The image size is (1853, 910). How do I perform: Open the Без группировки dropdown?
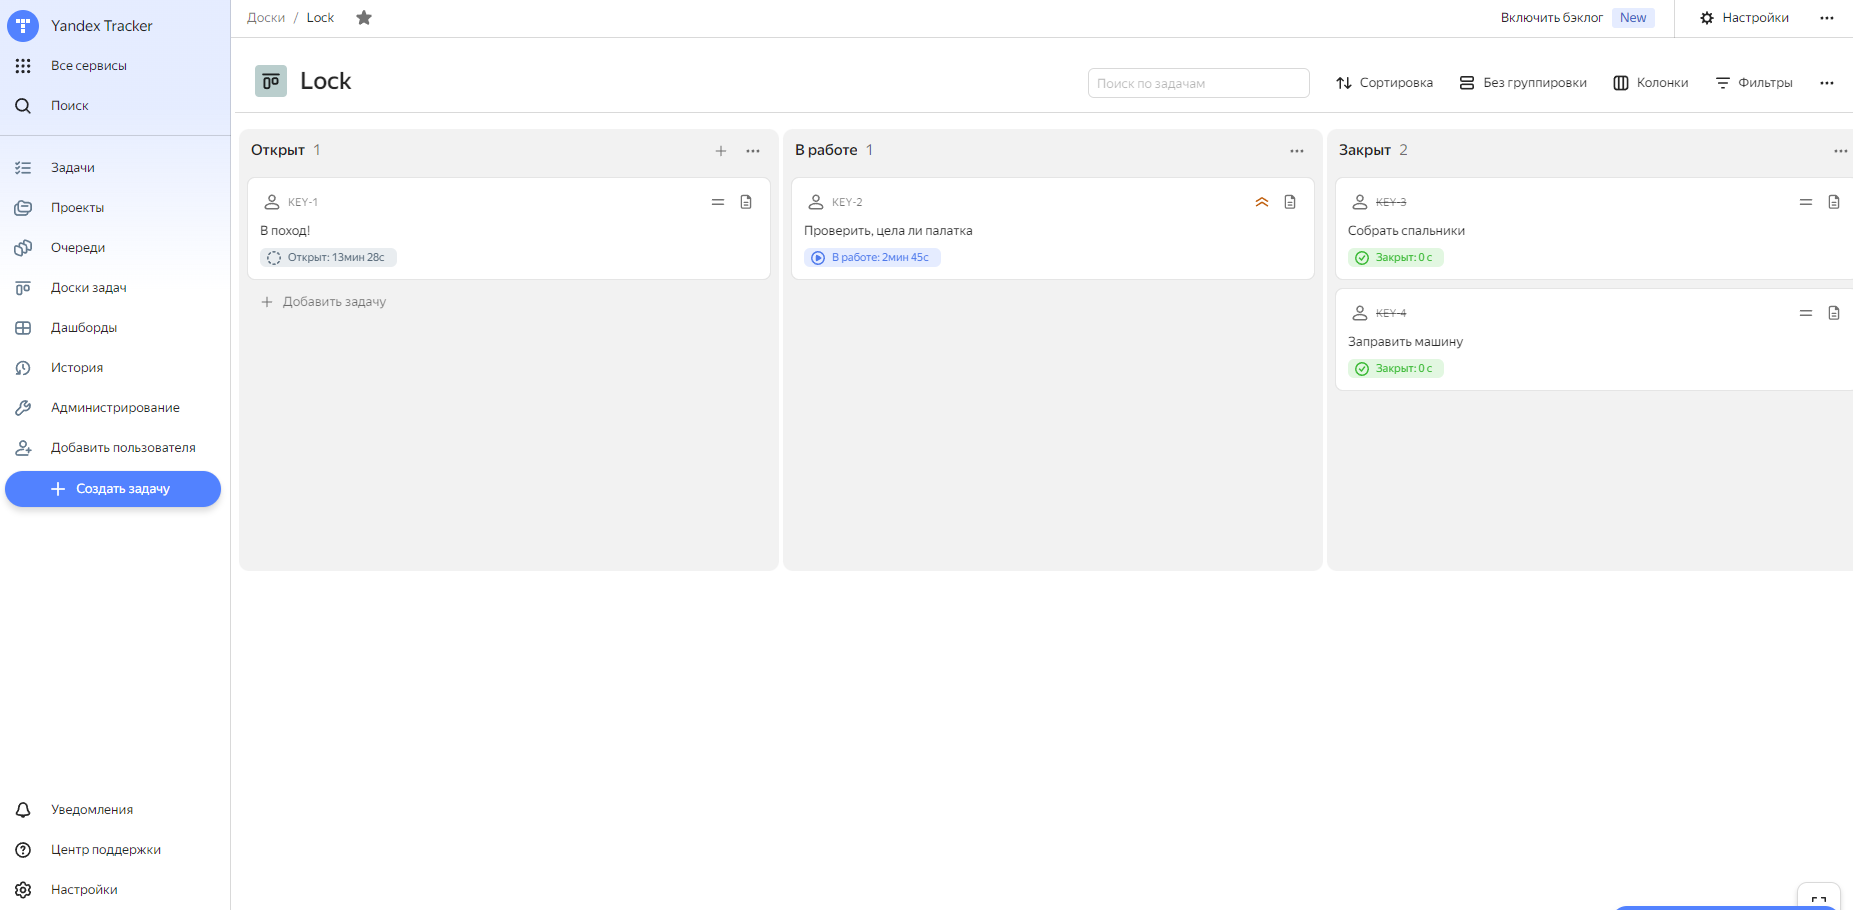(1523, 83)
